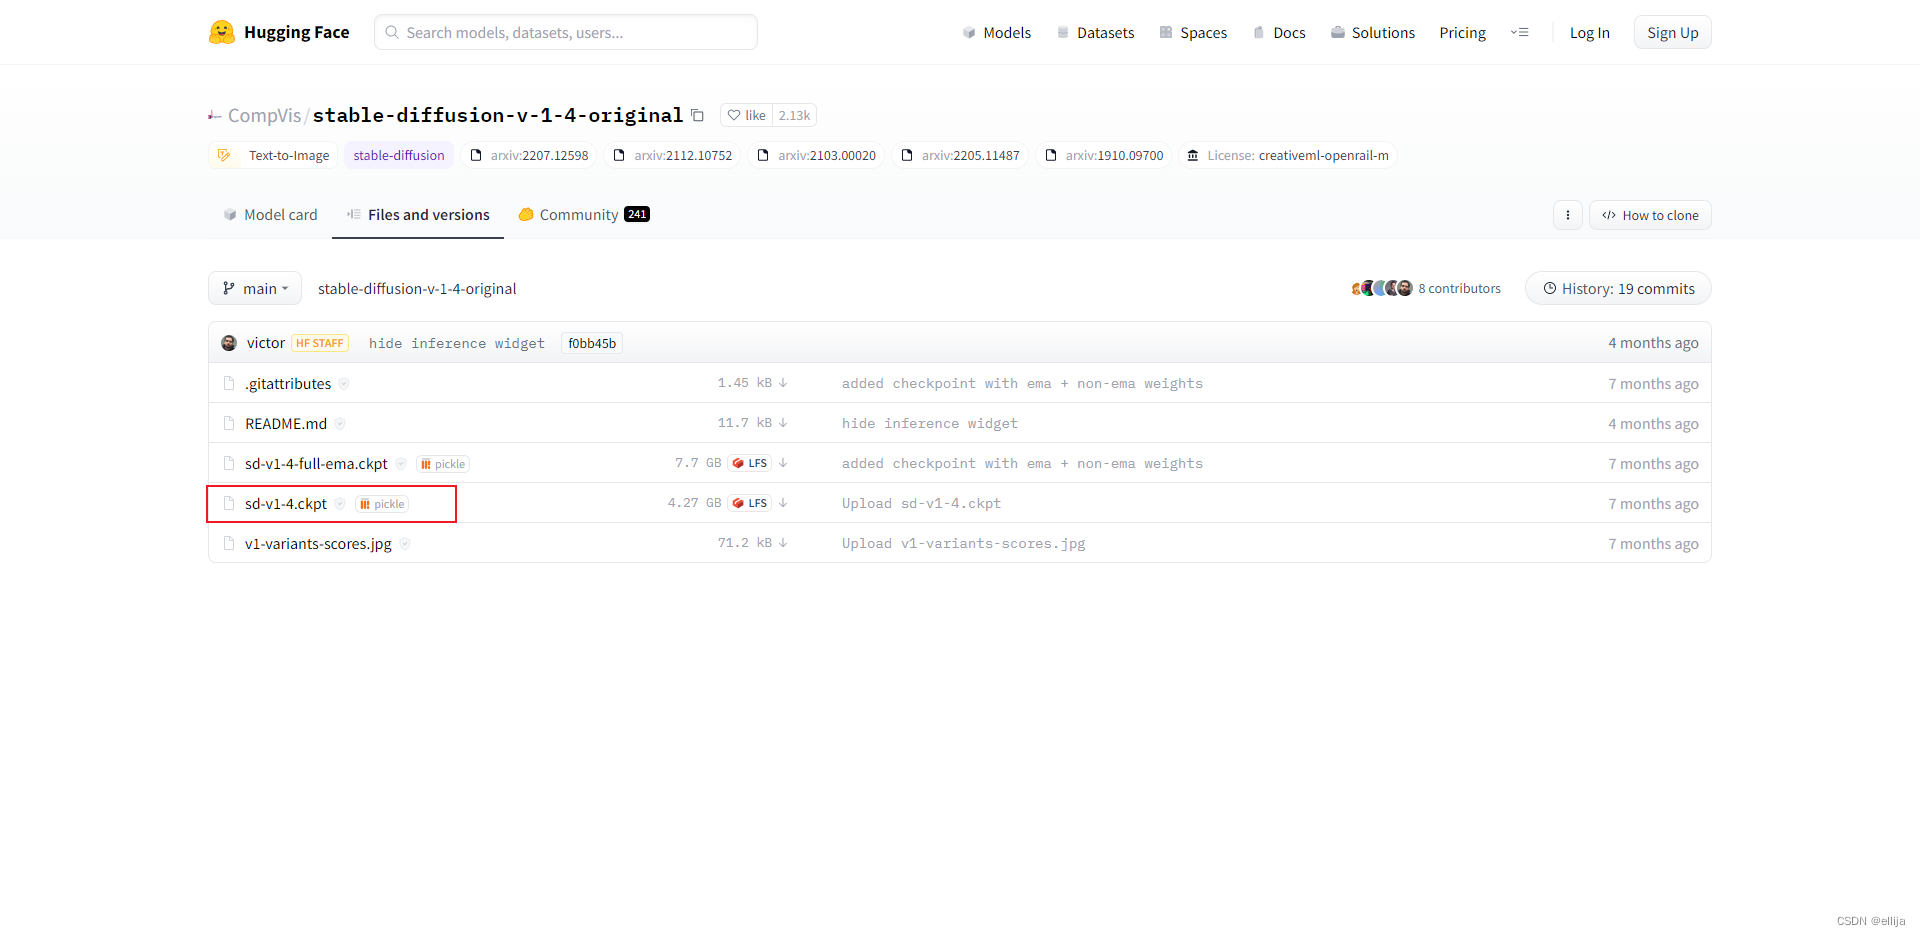
Task: Switch to the Files and versions tab
Action: click(x=418, y=215)
